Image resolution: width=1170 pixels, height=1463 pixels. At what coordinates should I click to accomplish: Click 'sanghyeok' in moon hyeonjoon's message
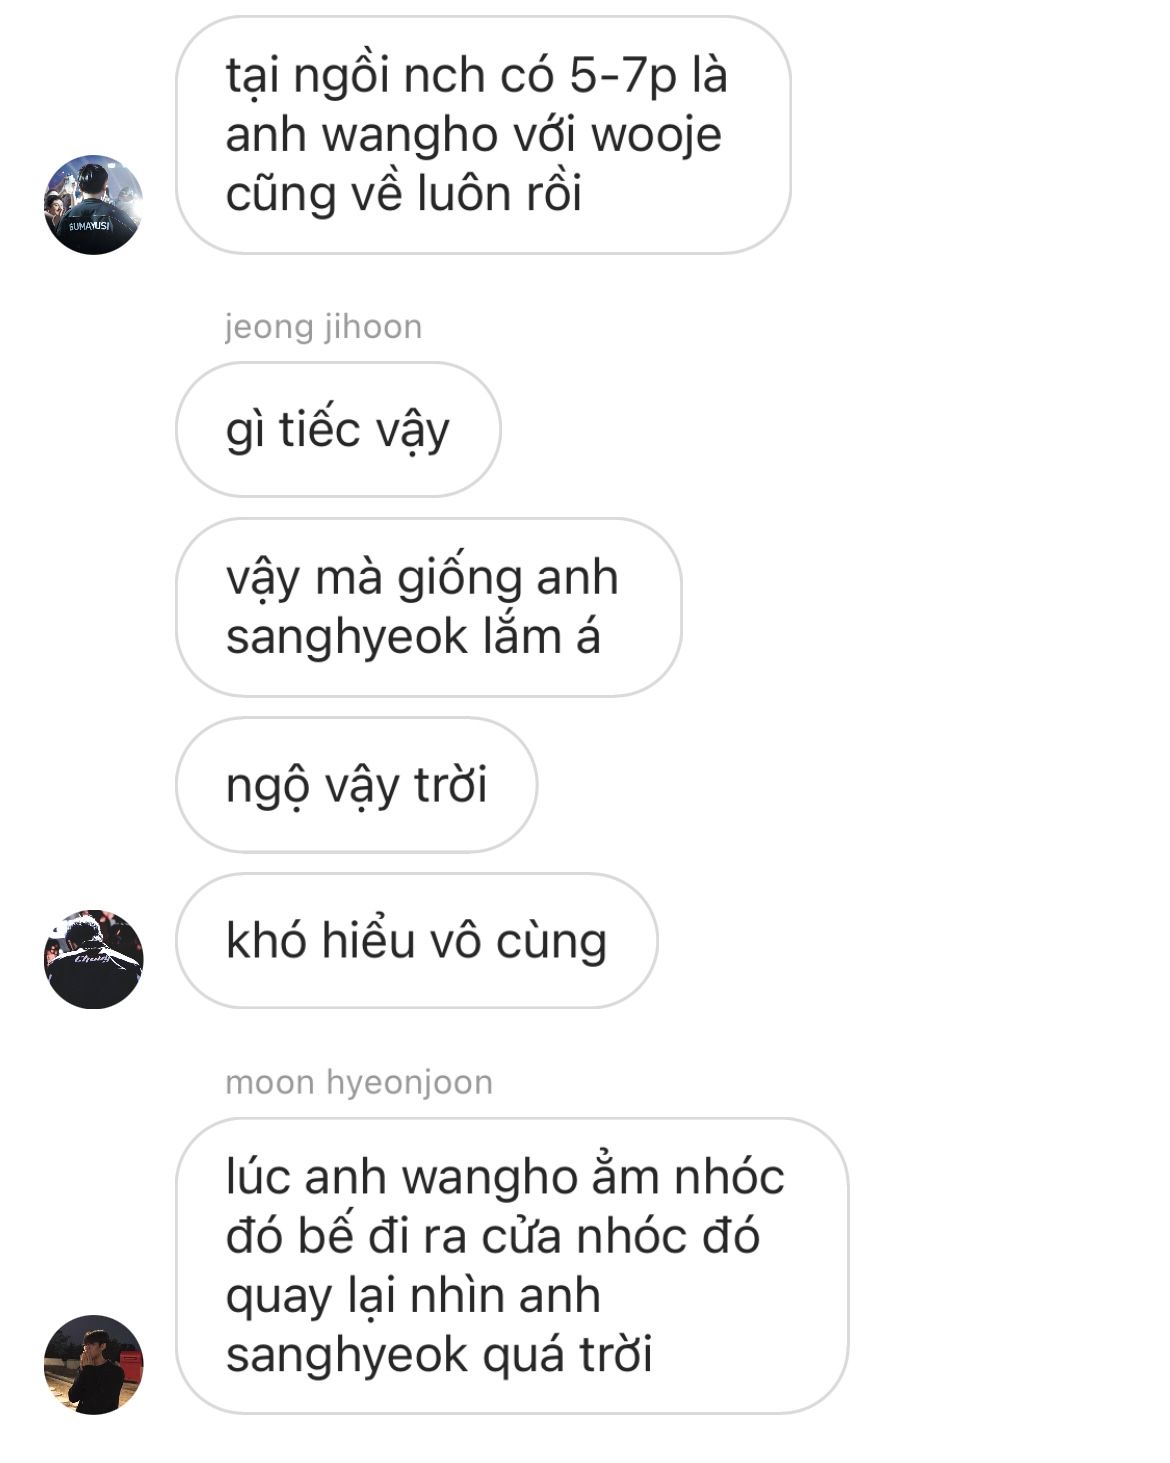coord(346,1356)
